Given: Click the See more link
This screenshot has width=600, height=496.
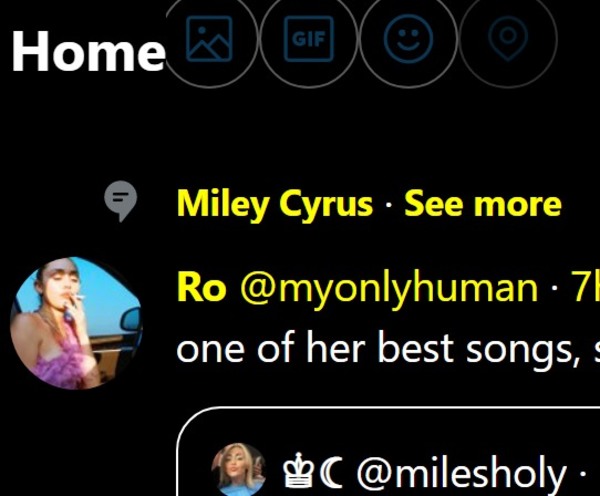Looking at the screenshot, I should point(482,204).
